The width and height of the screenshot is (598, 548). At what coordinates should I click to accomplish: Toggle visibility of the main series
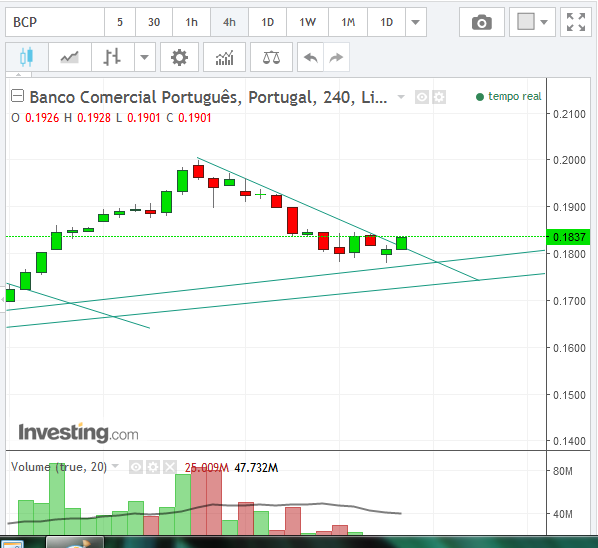pyautogui.click(x=422, y=97)
